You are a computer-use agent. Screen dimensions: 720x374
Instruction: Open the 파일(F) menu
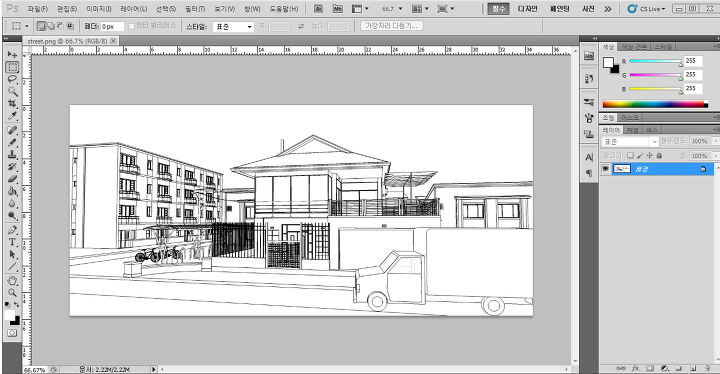[37, 9]
